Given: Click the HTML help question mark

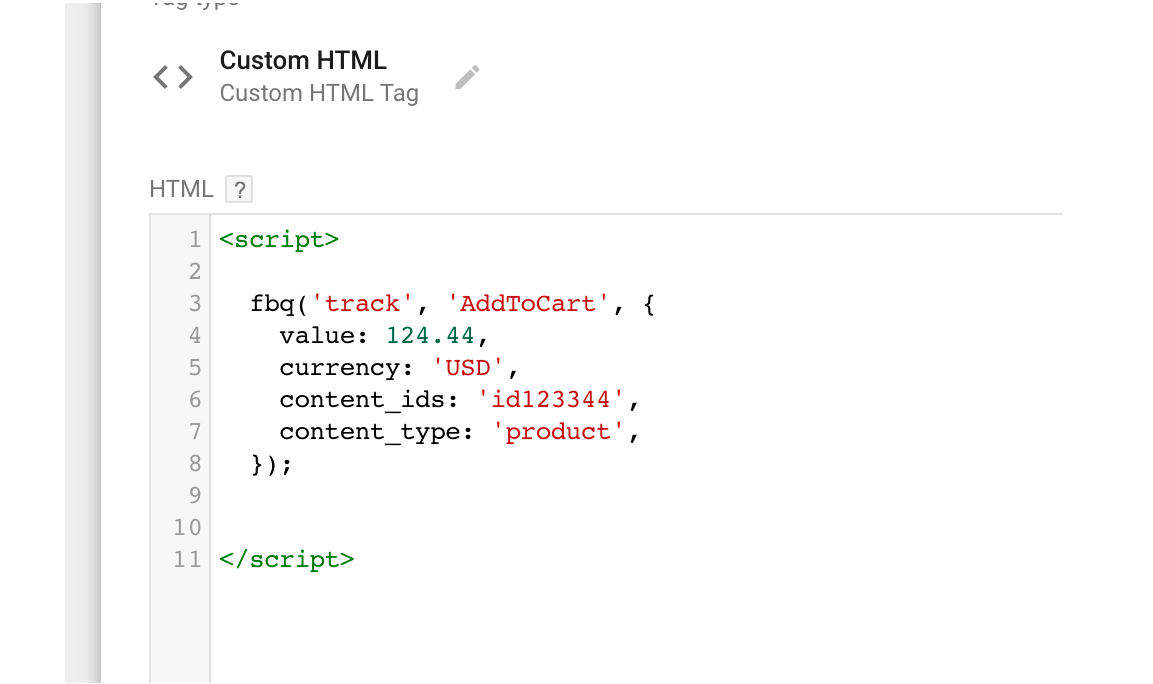Looking at the screenshot, I should 238,189.
